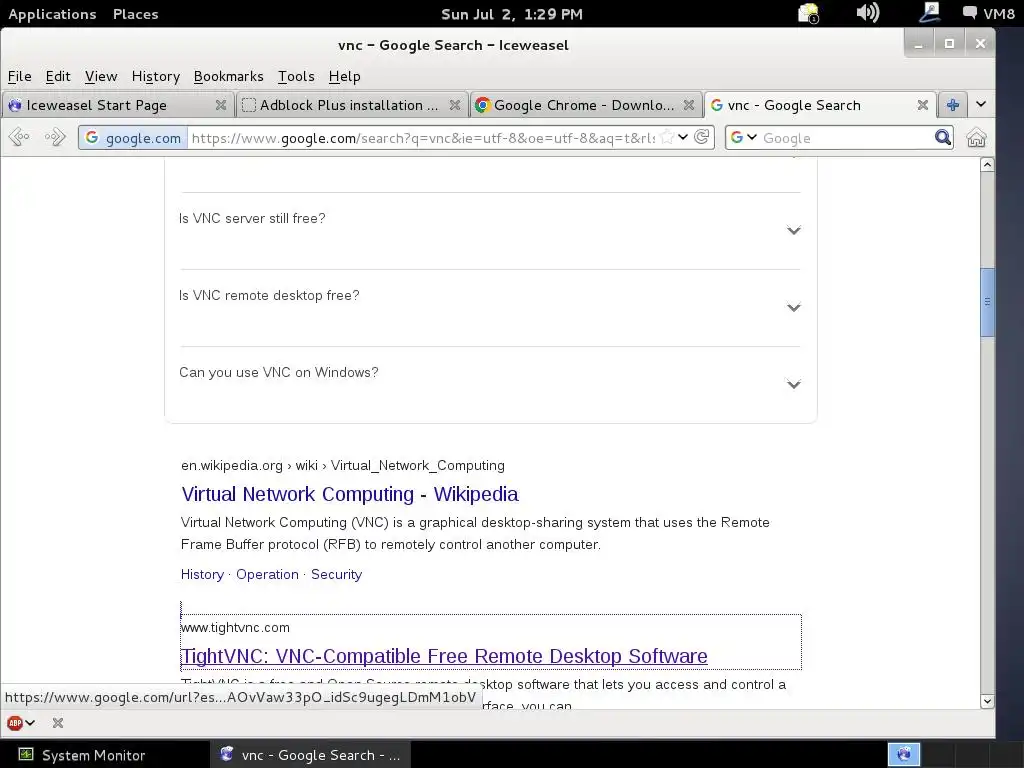Select vnc - Google Search taskbar window button
This screenshot has width=1024, height=768.
point(310,755)
